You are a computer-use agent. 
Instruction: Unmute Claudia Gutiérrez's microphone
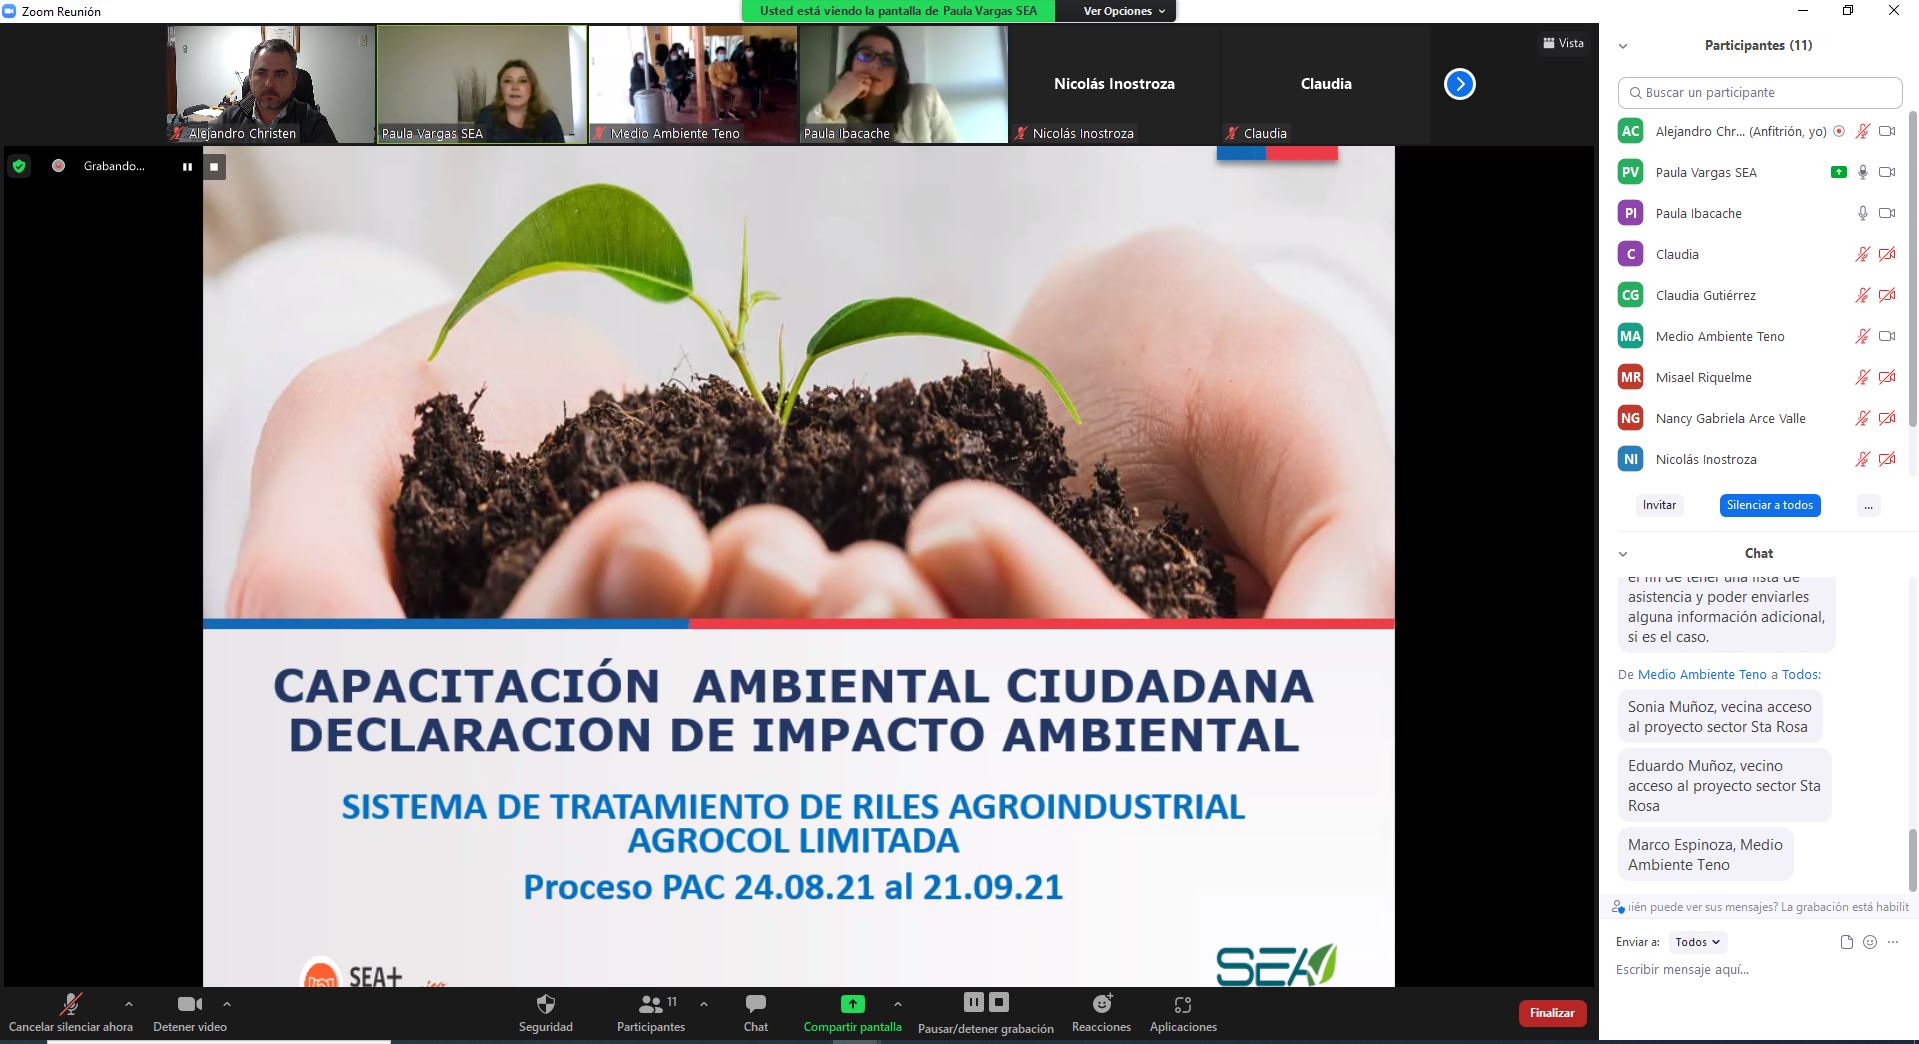pyautogui.click(x=1862, y=295)
